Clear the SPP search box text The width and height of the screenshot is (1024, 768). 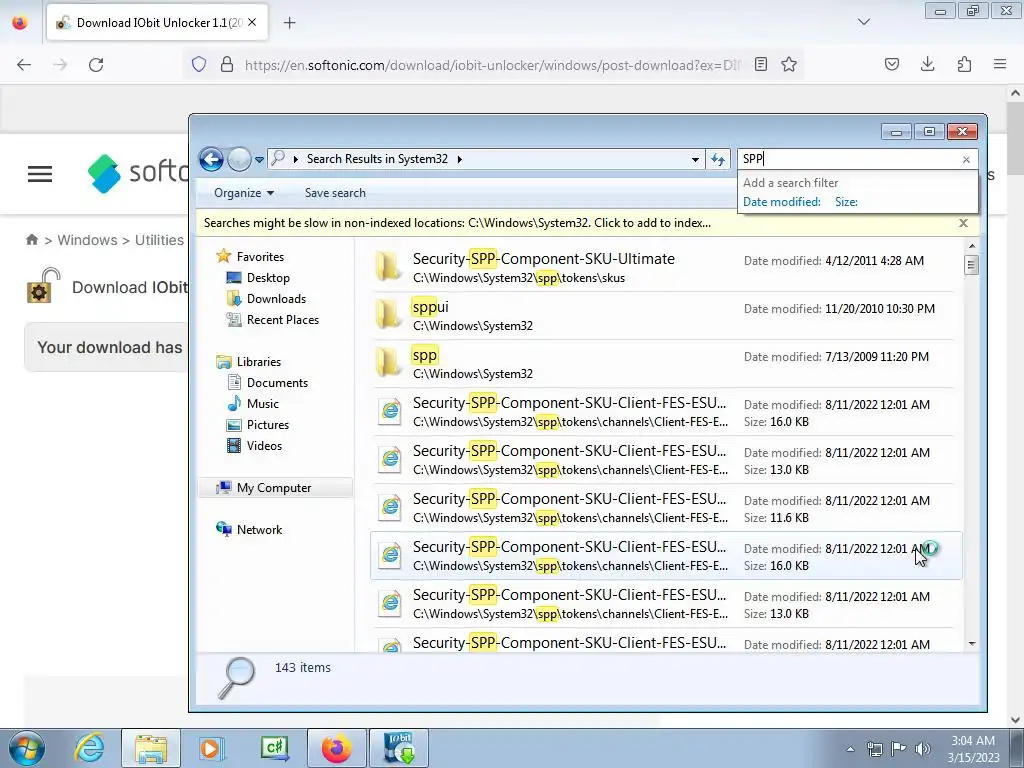coord(966,159)
